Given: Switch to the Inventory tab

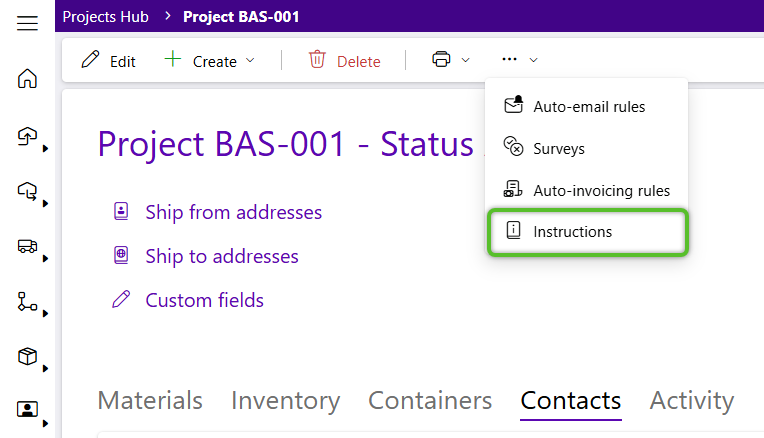Looking at the screenshot, I should (x=286, y=400).
